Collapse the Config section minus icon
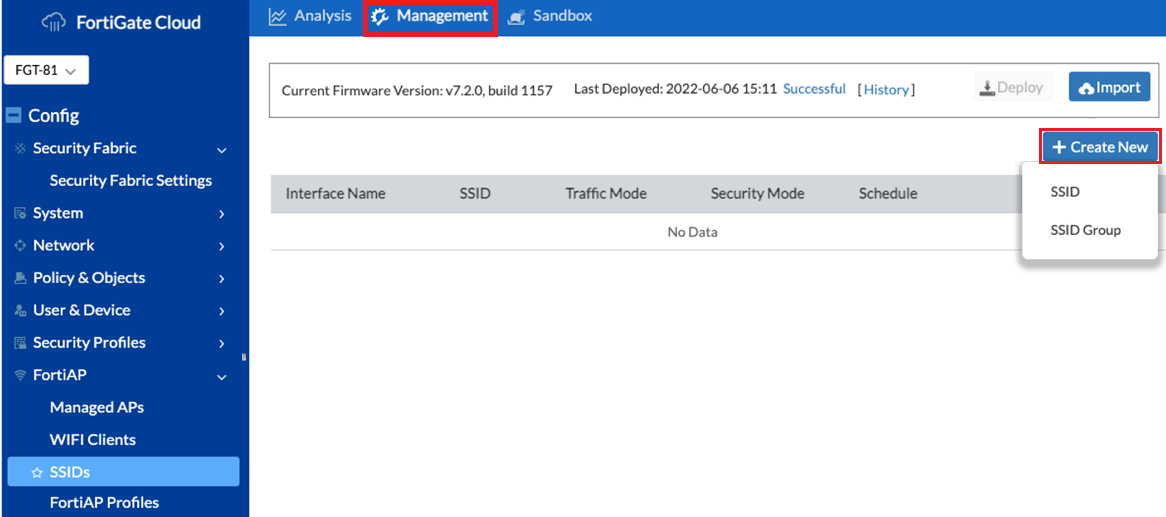 coord(14,116)
